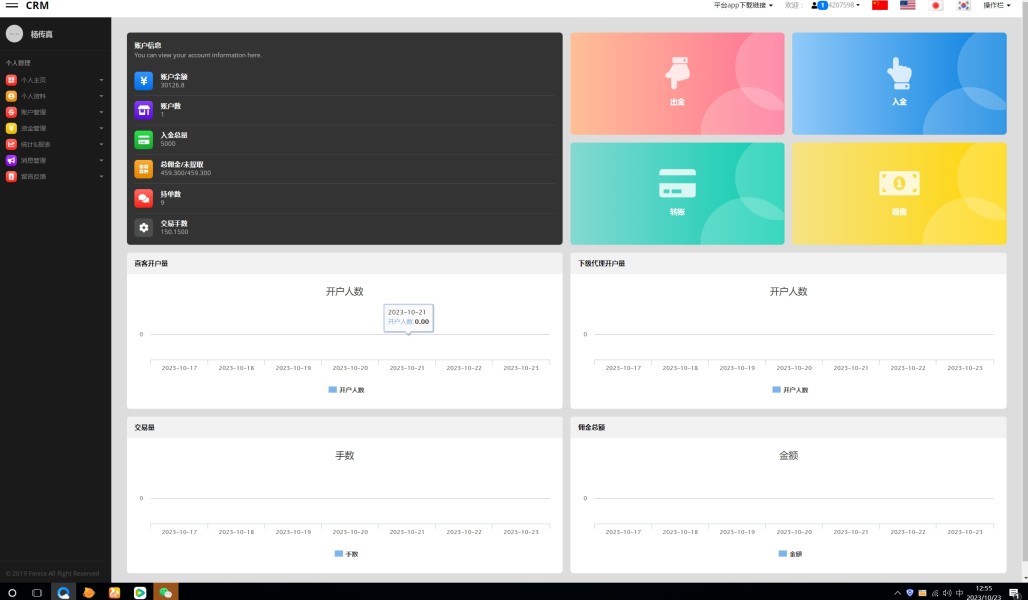Click the 出金 withdrawal card
Viewport: 1028px width, 600px height.
coord(677,83)
